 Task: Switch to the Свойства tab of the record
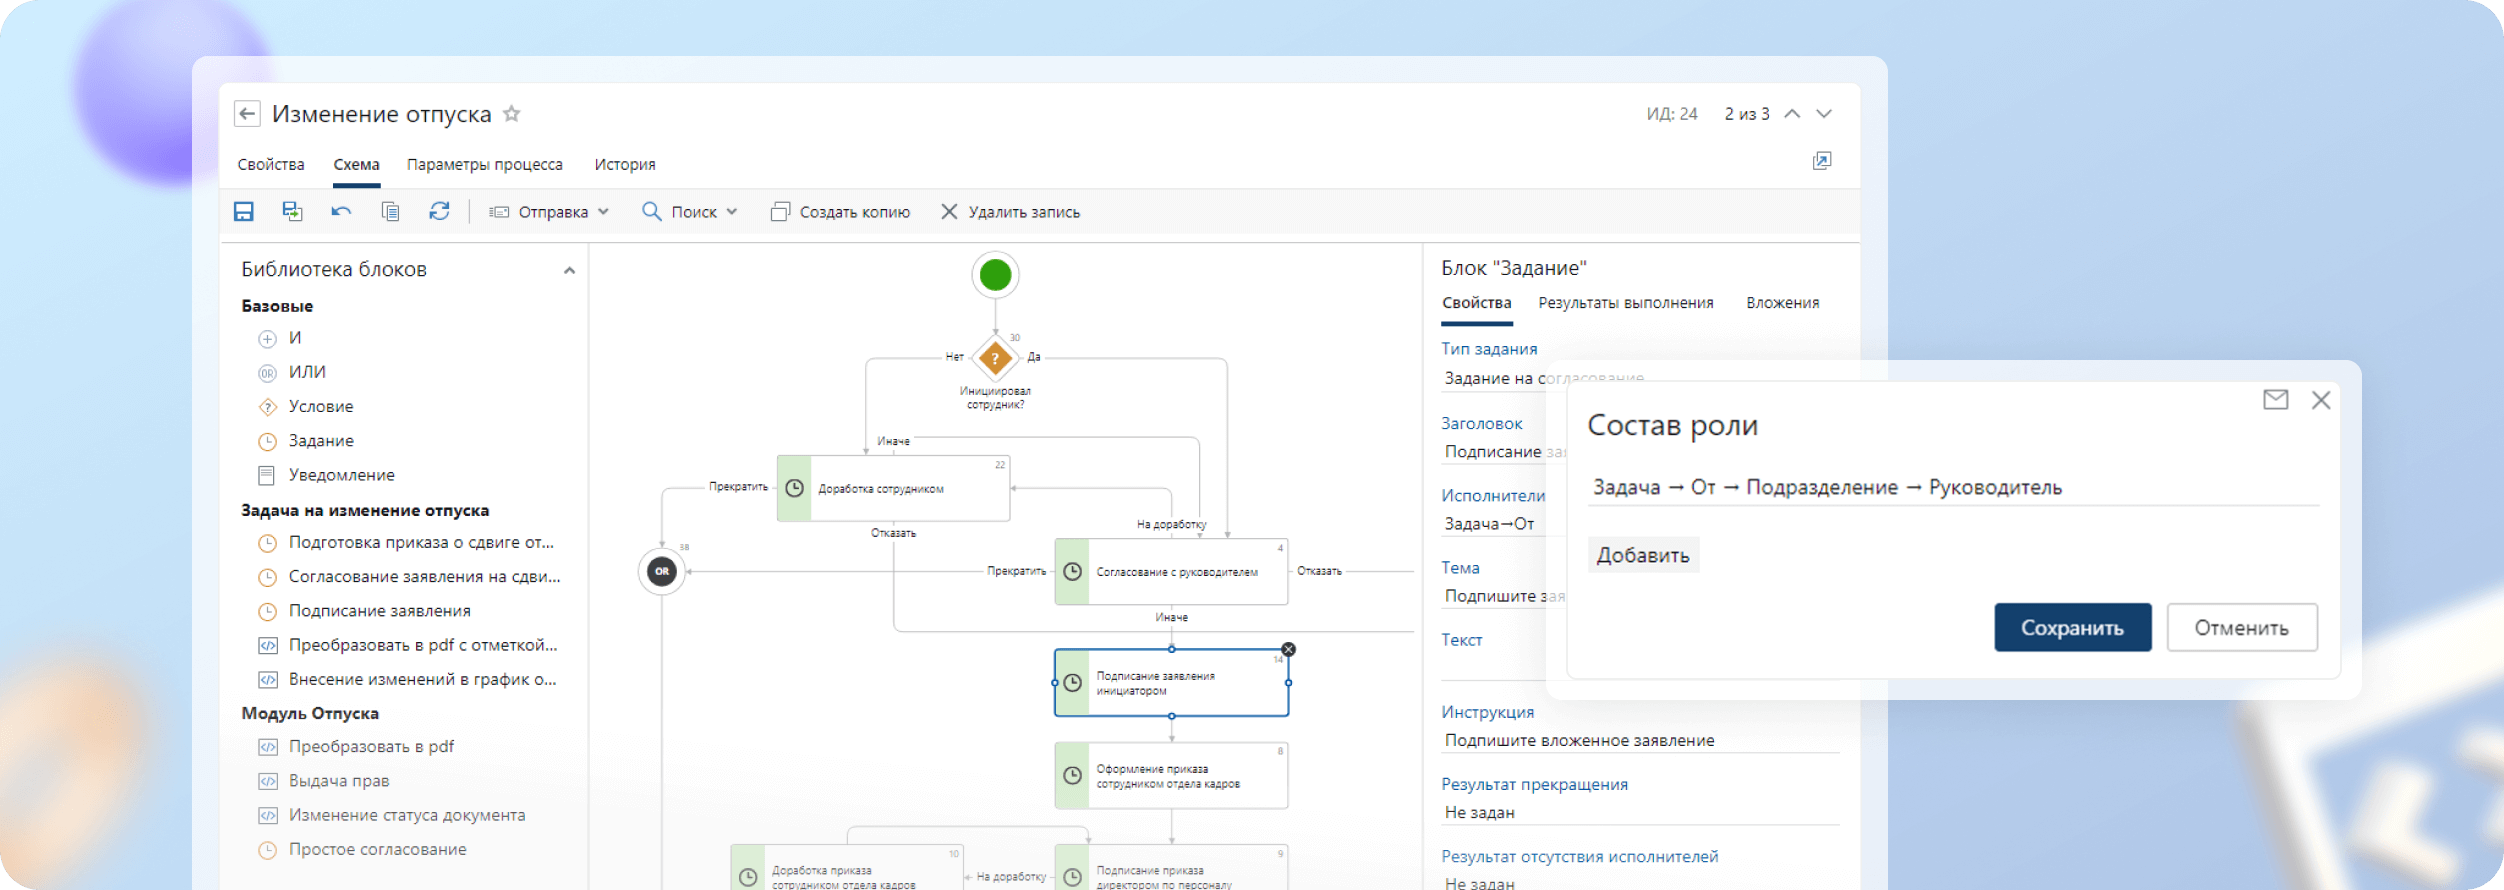271,164
